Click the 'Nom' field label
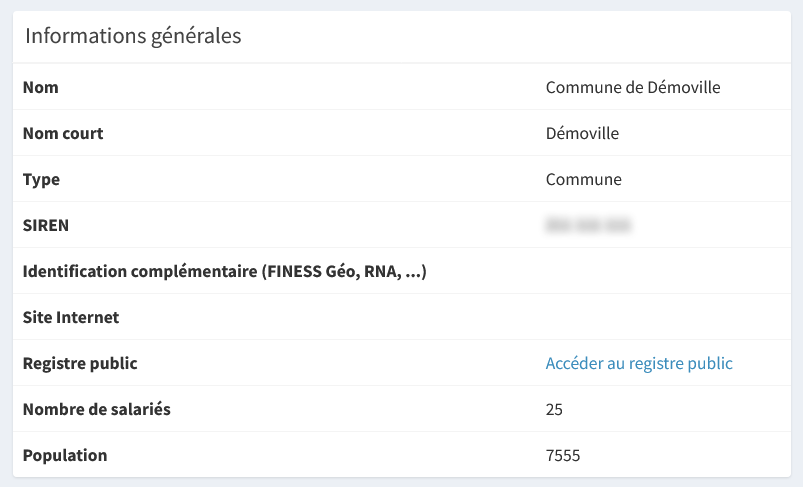Viewport: 803px width, 487px height. pos(41,88)
